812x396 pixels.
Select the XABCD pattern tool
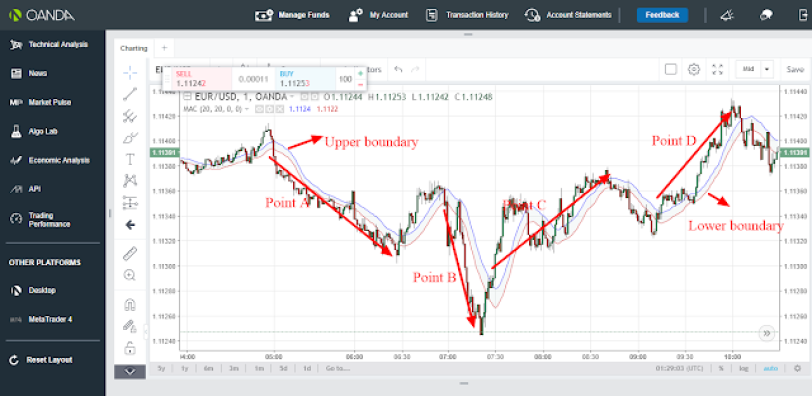pos(130,181)
